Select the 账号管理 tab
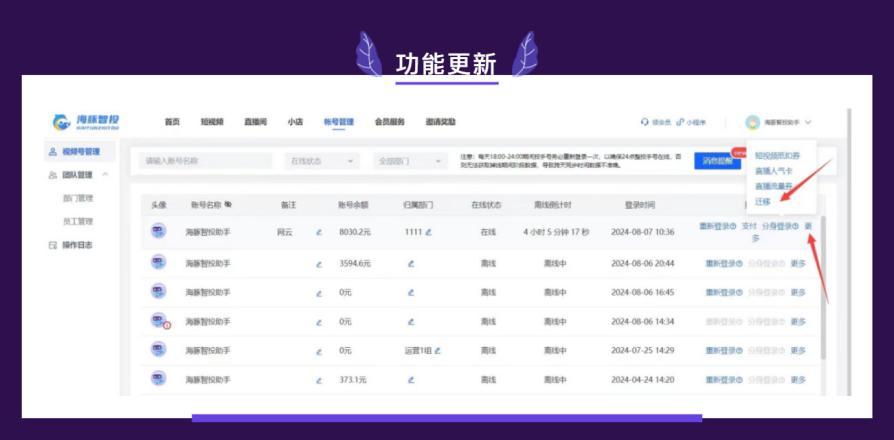894x440 pixels. 339,122
